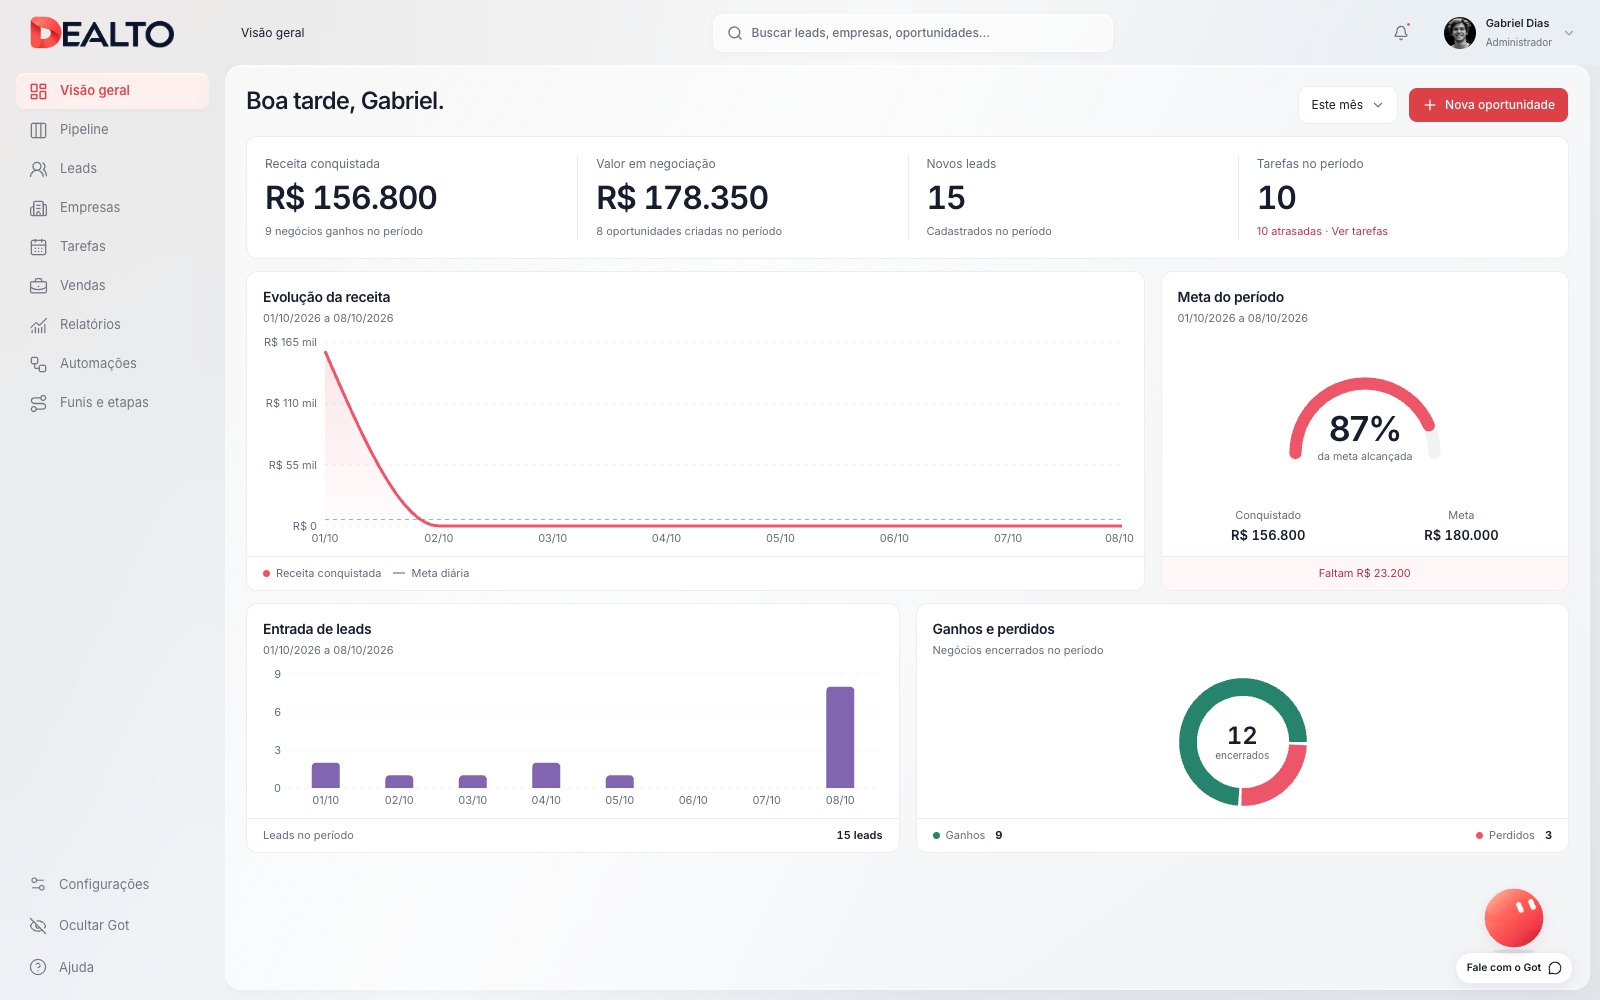
Task: Click the Conquistado R$ 156.800 value
Action: coord(1268,535)
